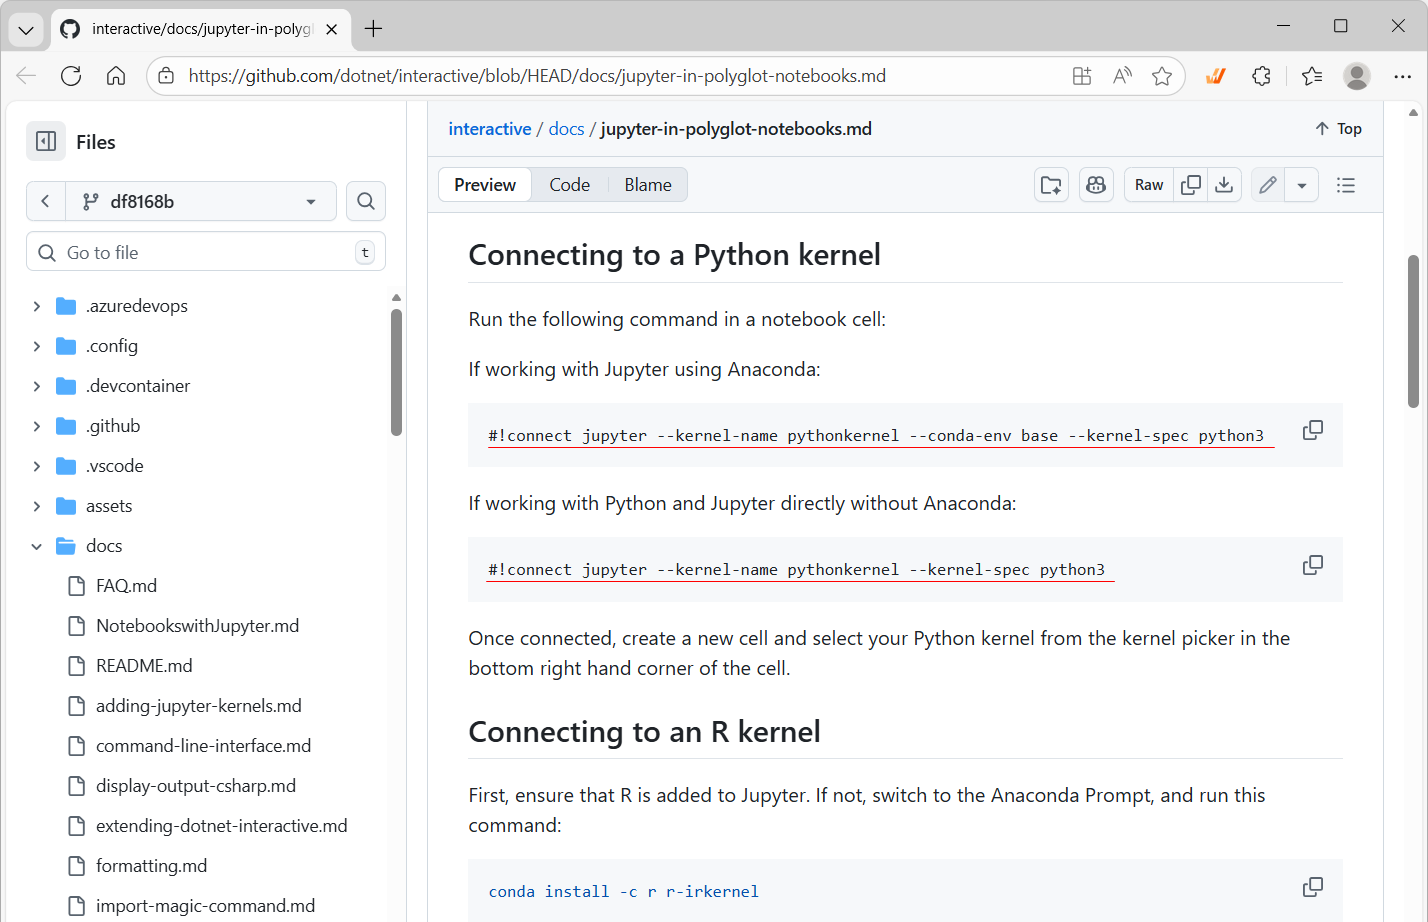Screen dimensions: 1428x922
Task: Focus the Go to file input
Action: (206, 252)
